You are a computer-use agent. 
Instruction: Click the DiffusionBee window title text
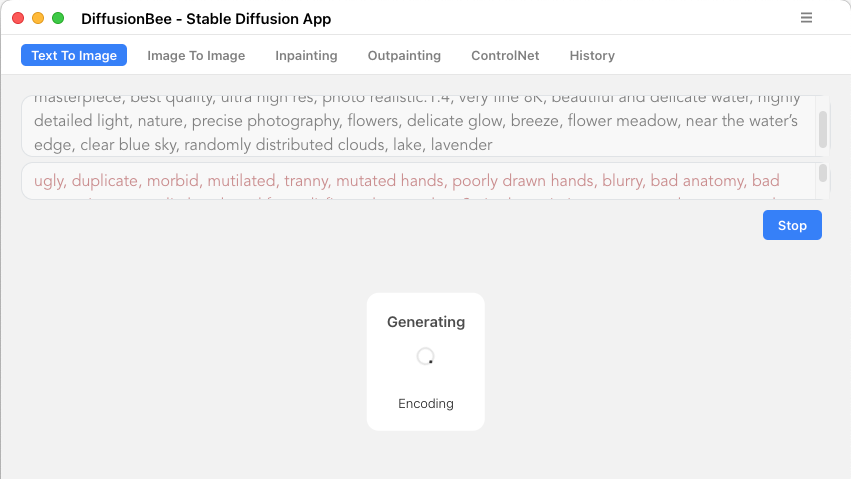coord(206,18)
